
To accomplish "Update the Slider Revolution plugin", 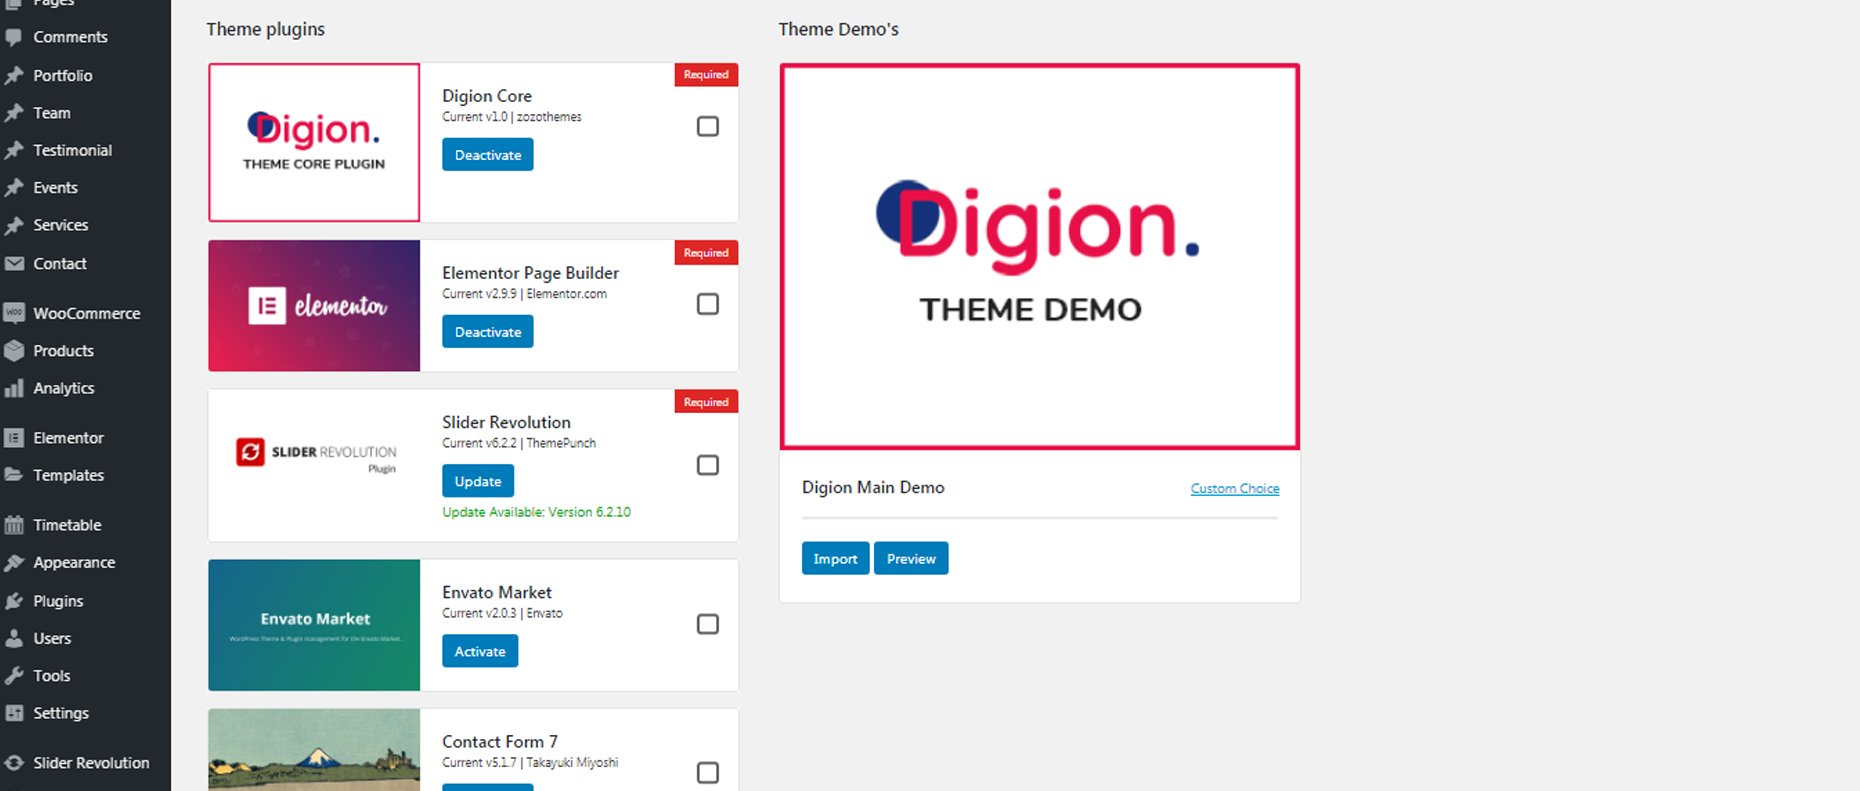I will click(x=478, y=481).
